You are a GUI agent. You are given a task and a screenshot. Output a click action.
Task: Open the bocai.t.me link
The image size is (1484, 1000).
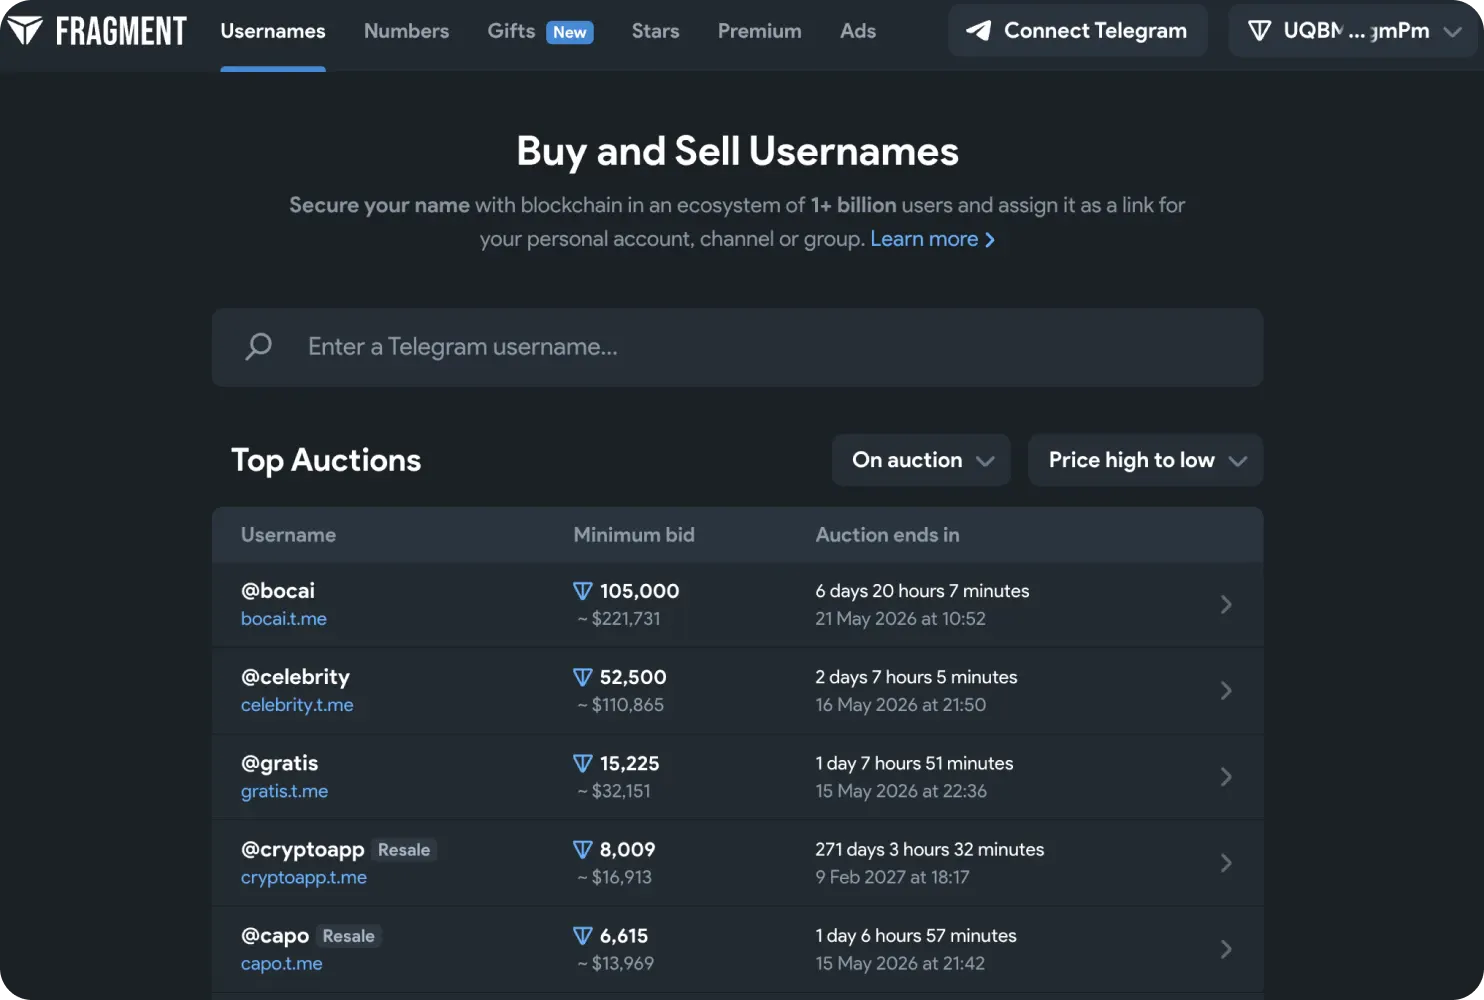pos(284,619)
